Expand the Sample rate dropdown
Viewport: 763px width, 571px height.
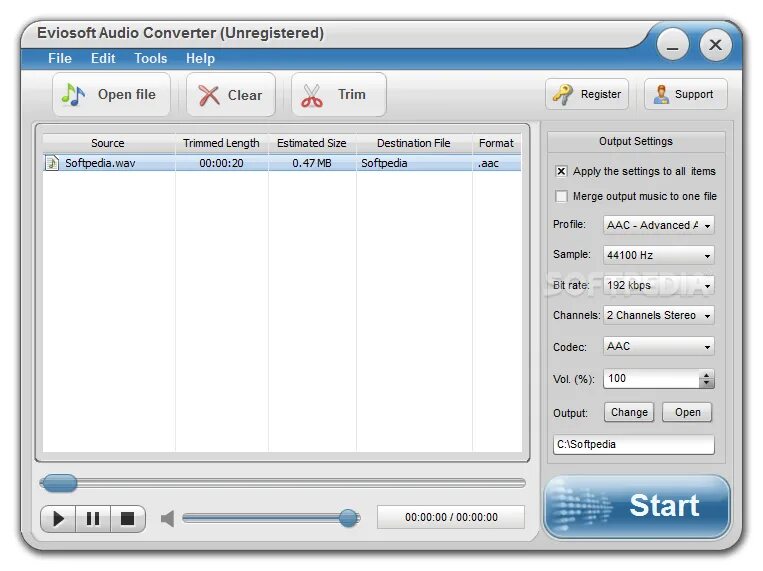tap(659, 255)
